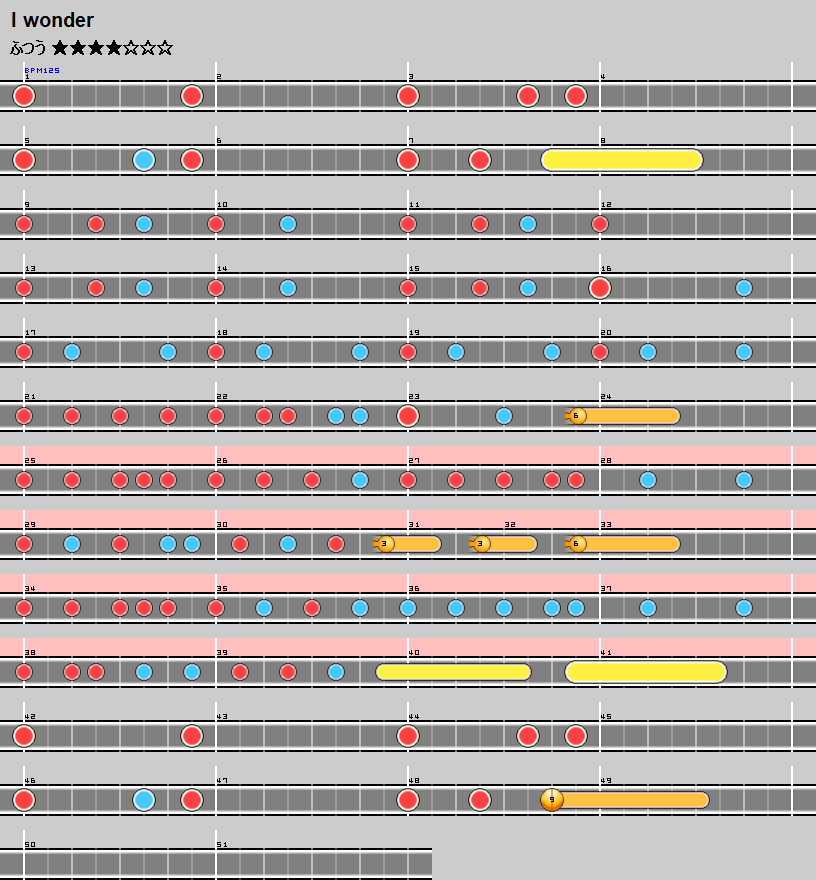816x880 pixels.
Task: Click the balloon note labeled 9
Action: (x=552, y=800)
